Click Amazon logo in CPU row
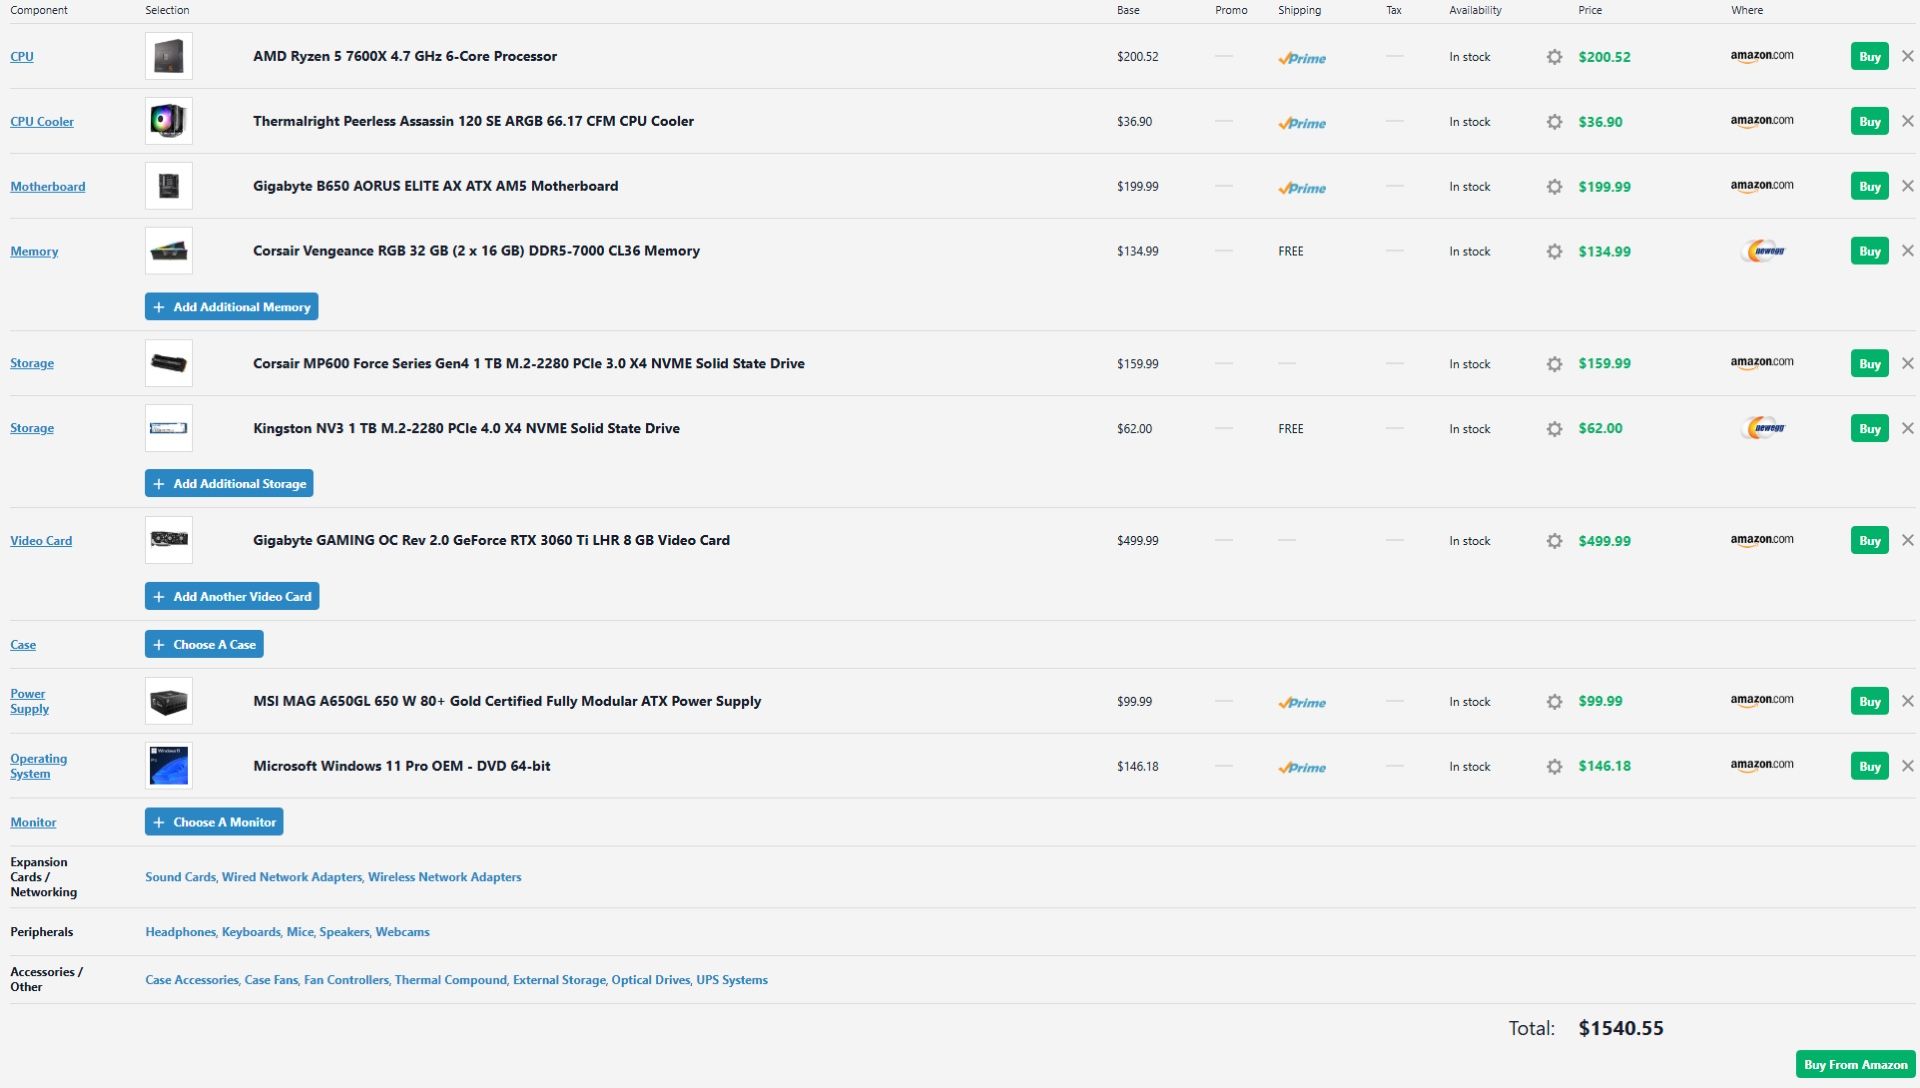This screenshot has width=1920, height=1088. [x=1762, y=57]
